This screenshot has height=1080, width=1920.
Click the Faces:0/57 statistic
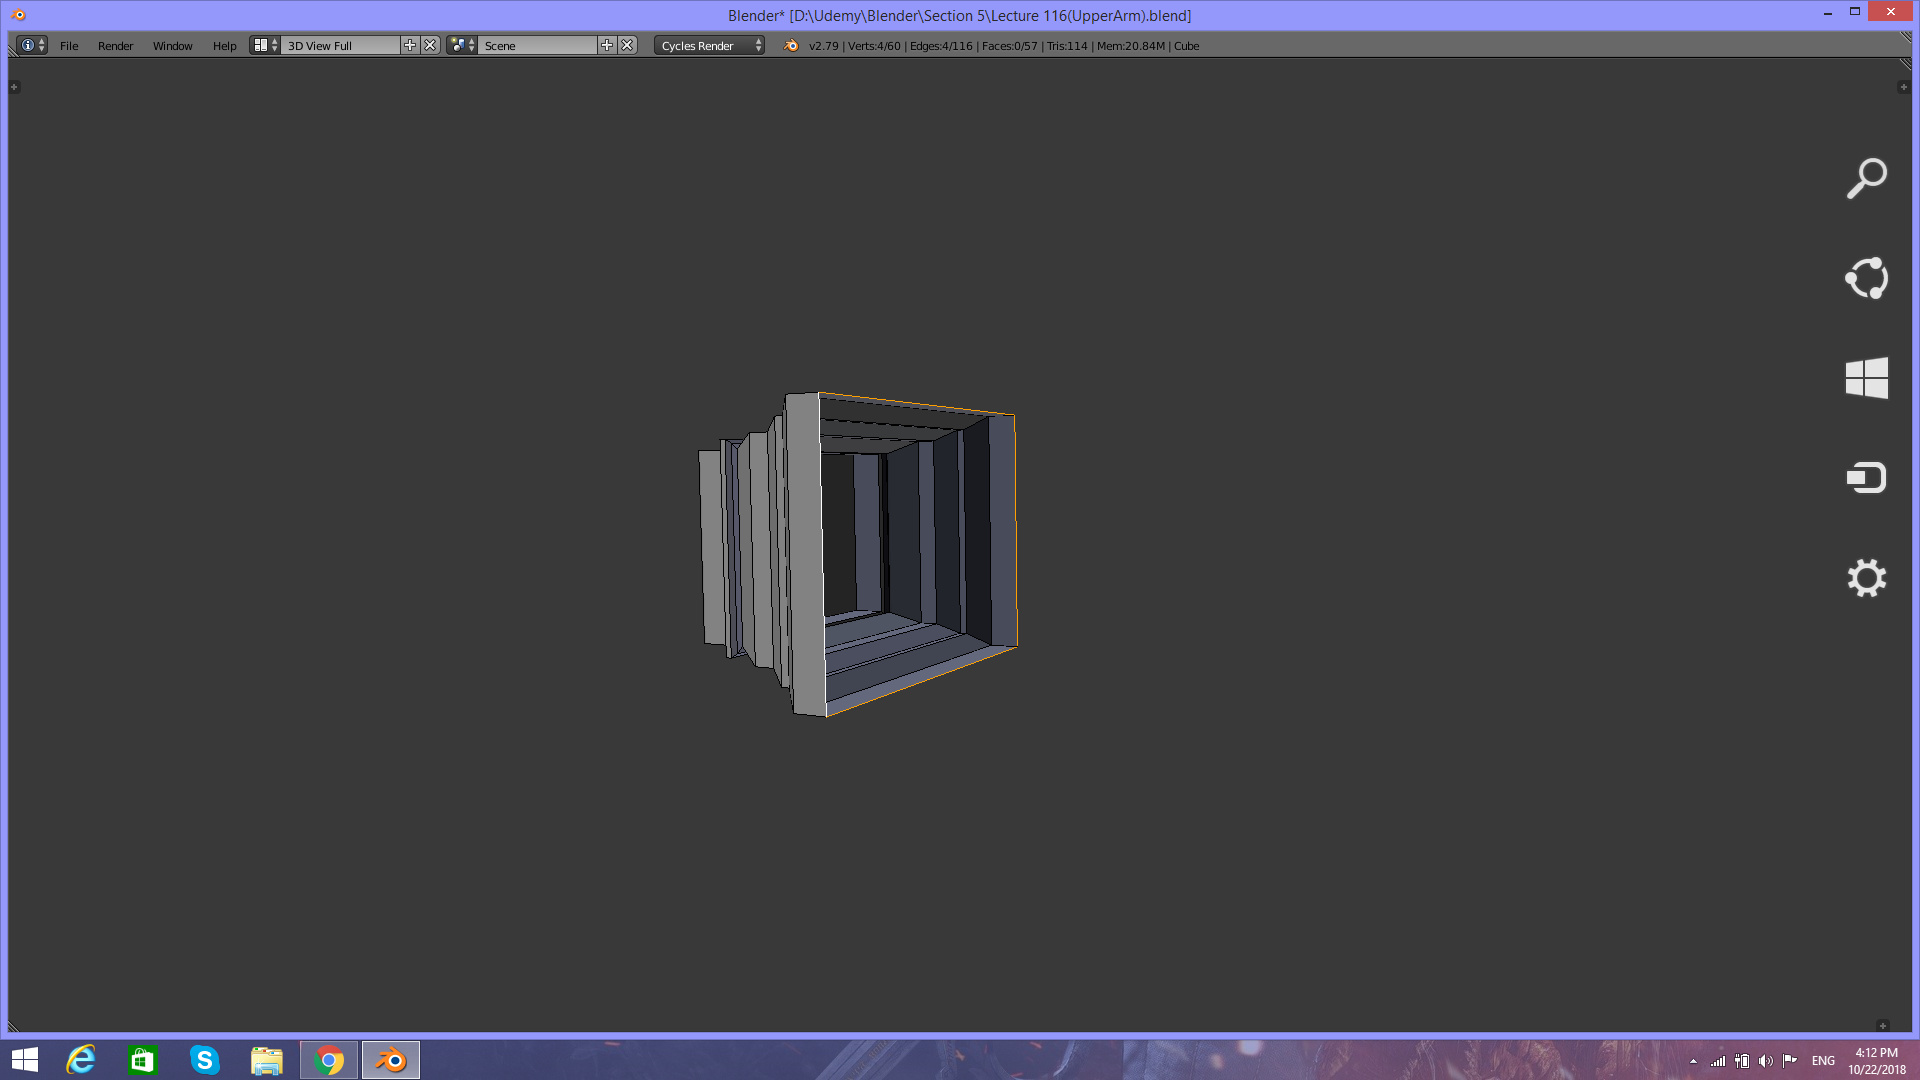(1010, 46)
